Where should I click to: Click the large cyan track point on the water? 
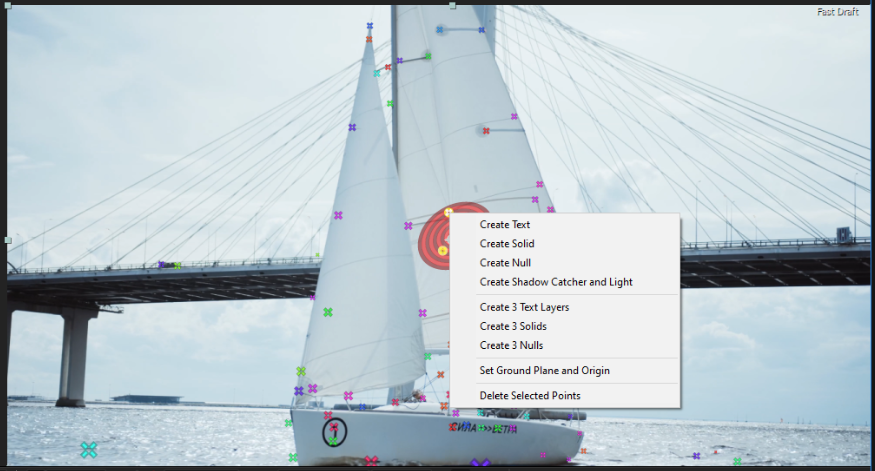coord(89,450)
